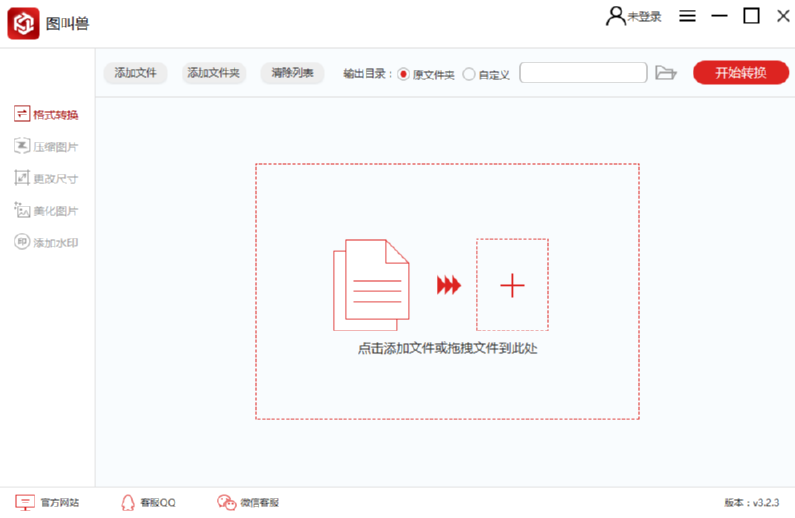This screenshot has width=795, height=518.
Task: Click the 版本：v3.2.3 version text
Action: [751, 503]
